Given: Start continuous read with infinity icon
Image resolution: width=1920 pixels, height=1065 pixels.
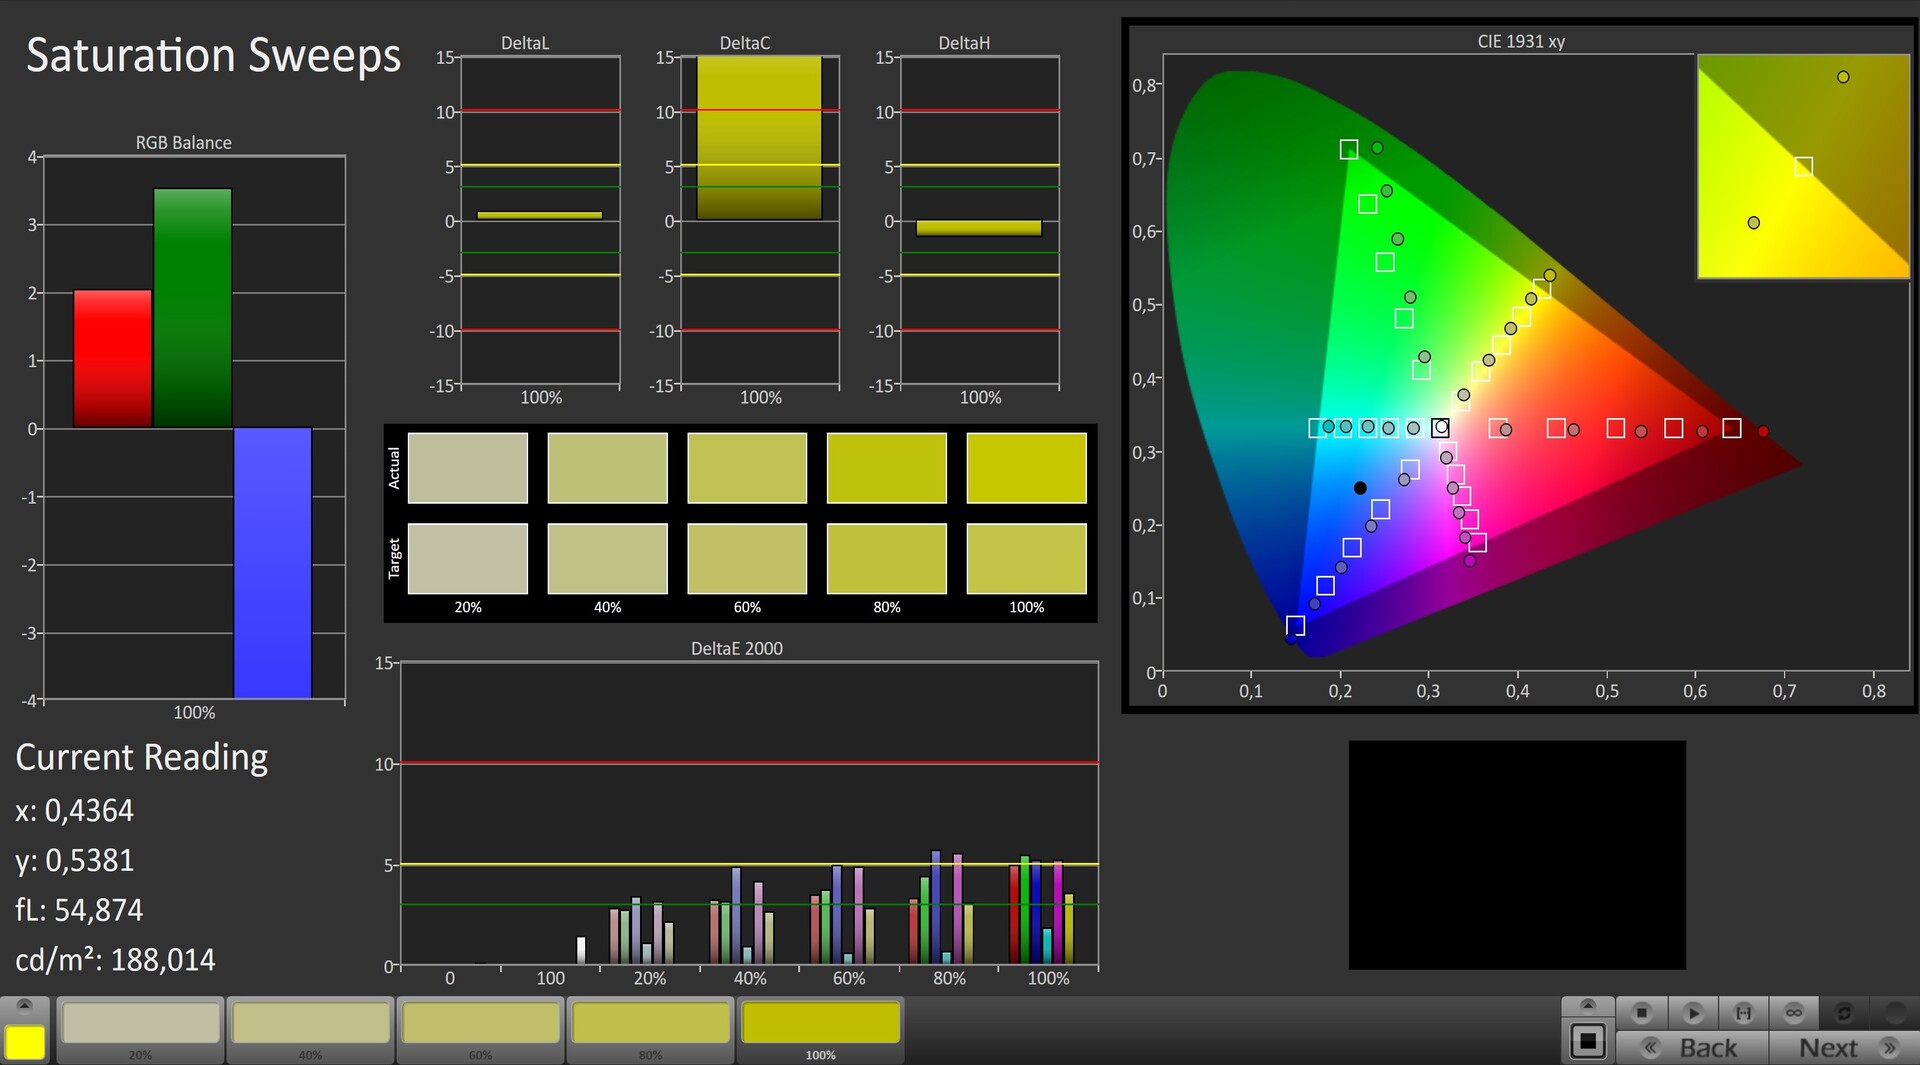Looking at the screenshot, I should click(1794, 1013).
